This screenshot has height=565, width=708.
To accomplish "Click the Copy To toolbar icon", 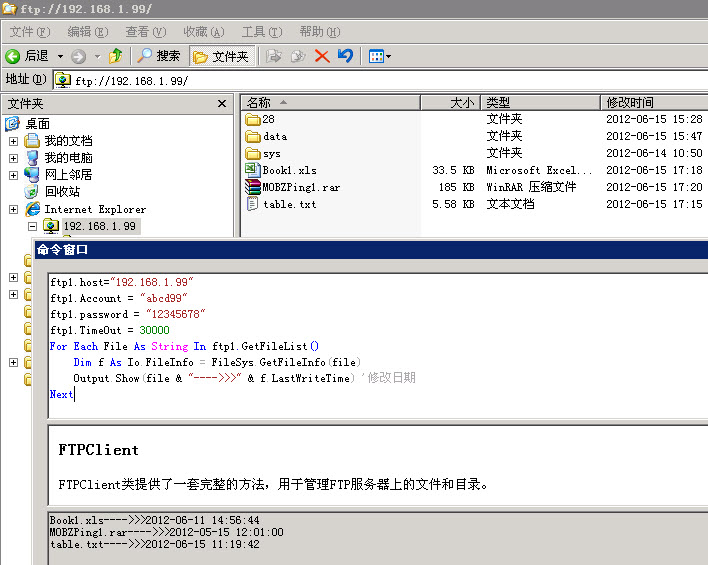I will click(x=298, y=56).
